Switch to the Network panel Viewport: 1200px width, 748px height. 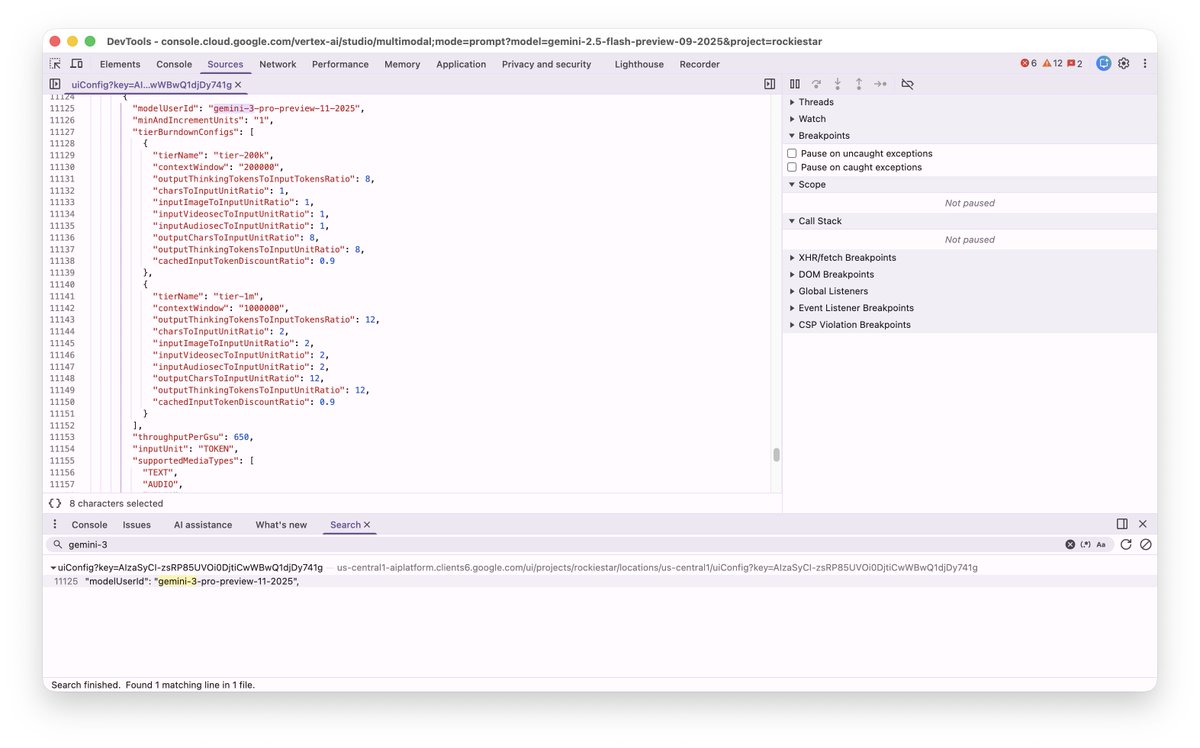coord(277,63)
